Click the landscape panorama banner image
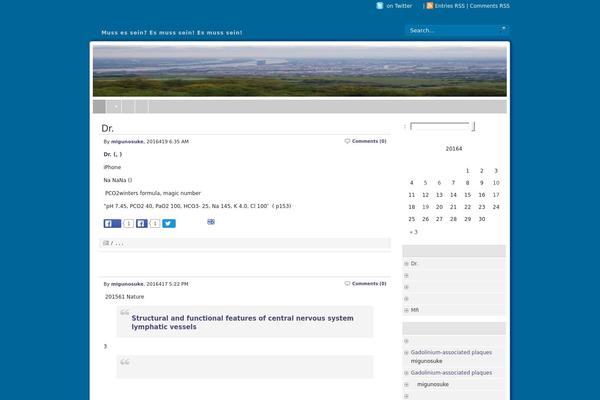Screen dimensions: 600x400 tap(300, 71)
